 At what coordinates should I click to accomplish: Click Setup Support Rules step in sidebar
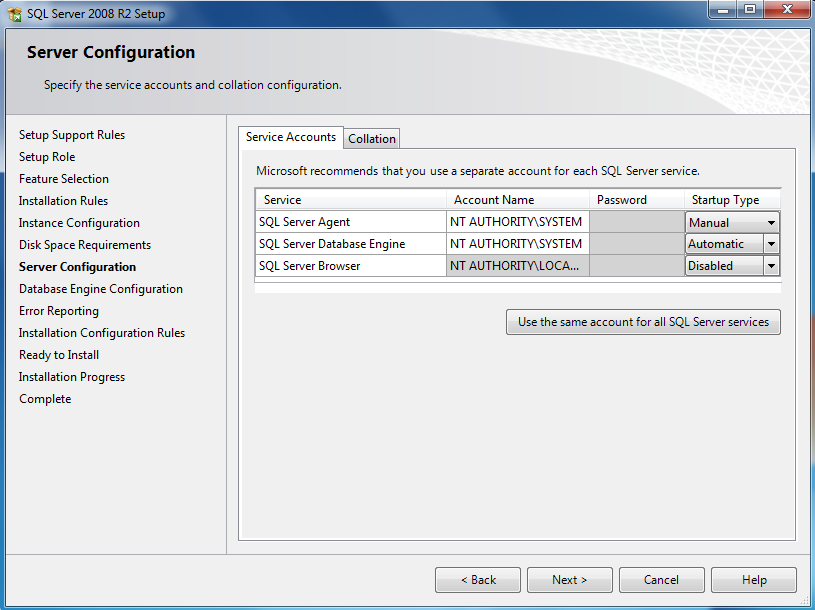(72, 135)
